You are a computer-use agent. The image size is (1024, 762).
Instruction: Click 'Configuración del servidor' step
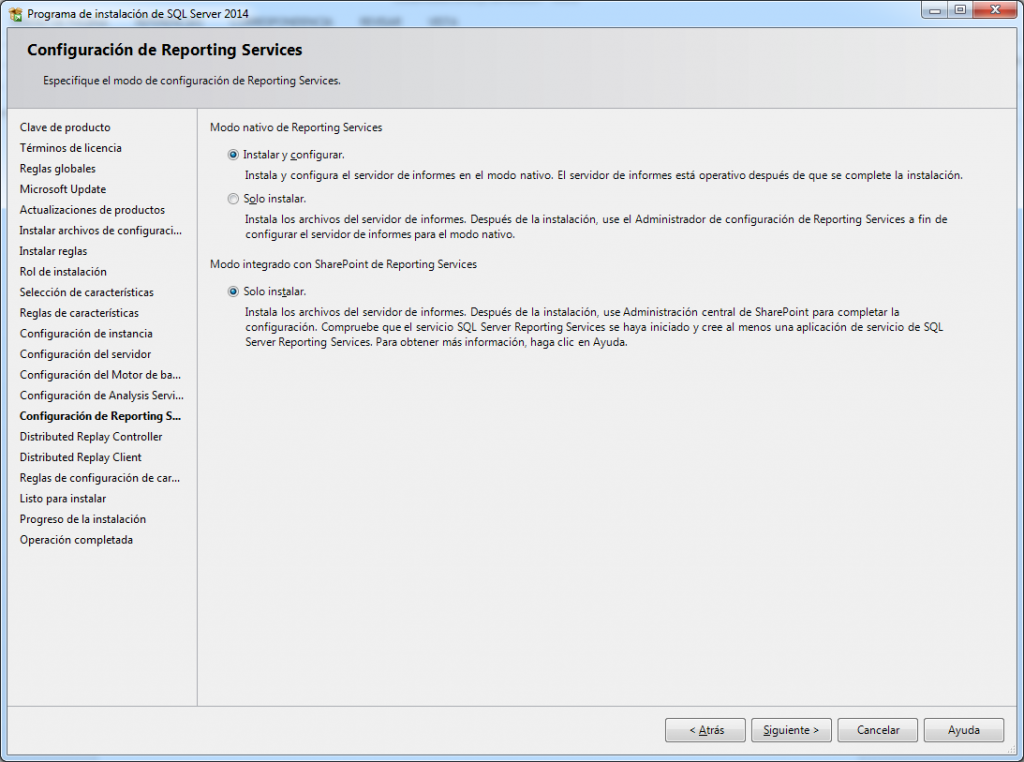(x=85, y=354)
